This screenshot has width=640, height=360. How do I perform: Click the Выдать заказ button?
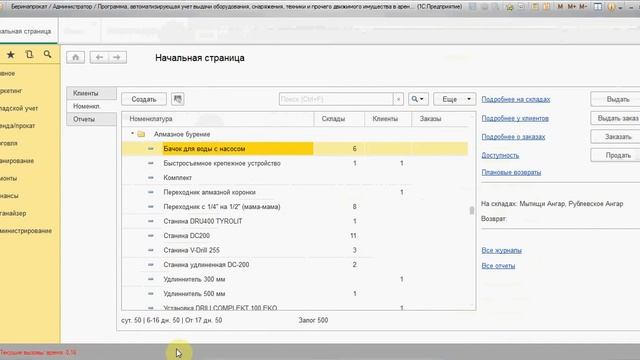pyautogui.click(x=616, y=118)
